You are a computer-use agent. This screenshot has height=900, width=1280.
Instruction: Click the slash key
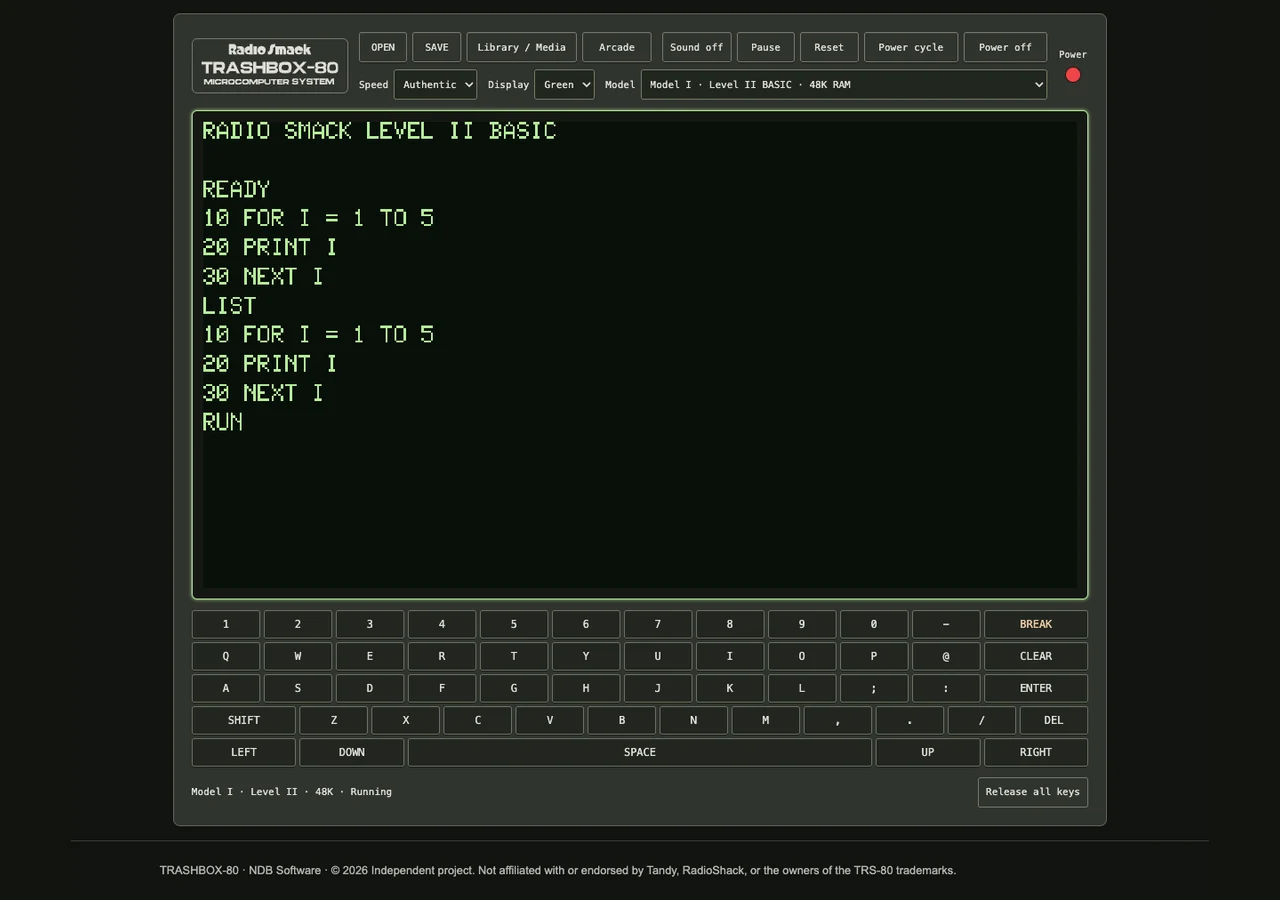982,720
